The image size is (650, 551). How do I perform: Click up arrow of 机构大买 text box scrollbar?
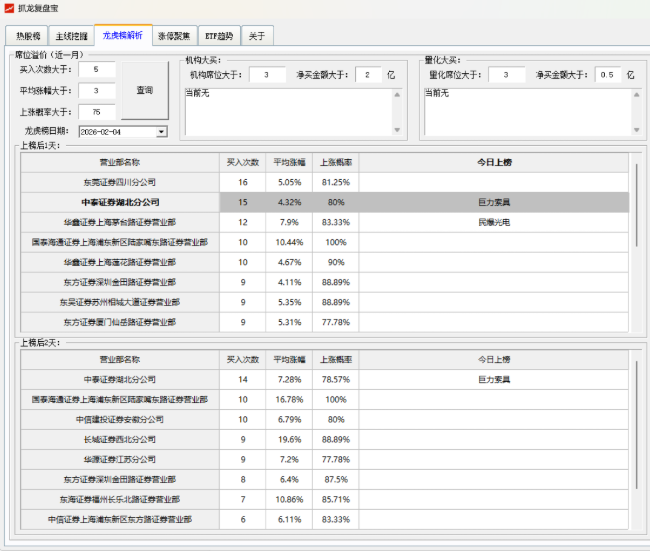(x=397, y=95)
